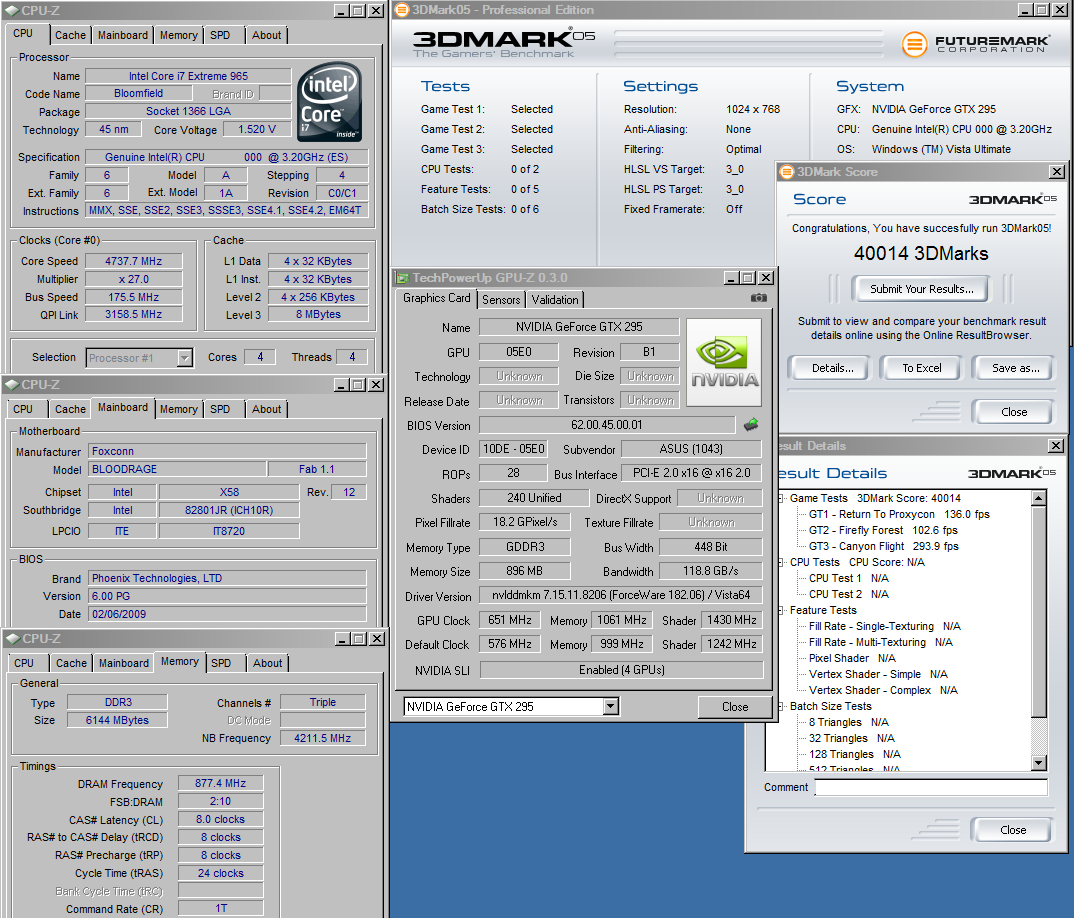Click the Details... button
This screenshot has width=1074, height=918.
click(832, 368)
